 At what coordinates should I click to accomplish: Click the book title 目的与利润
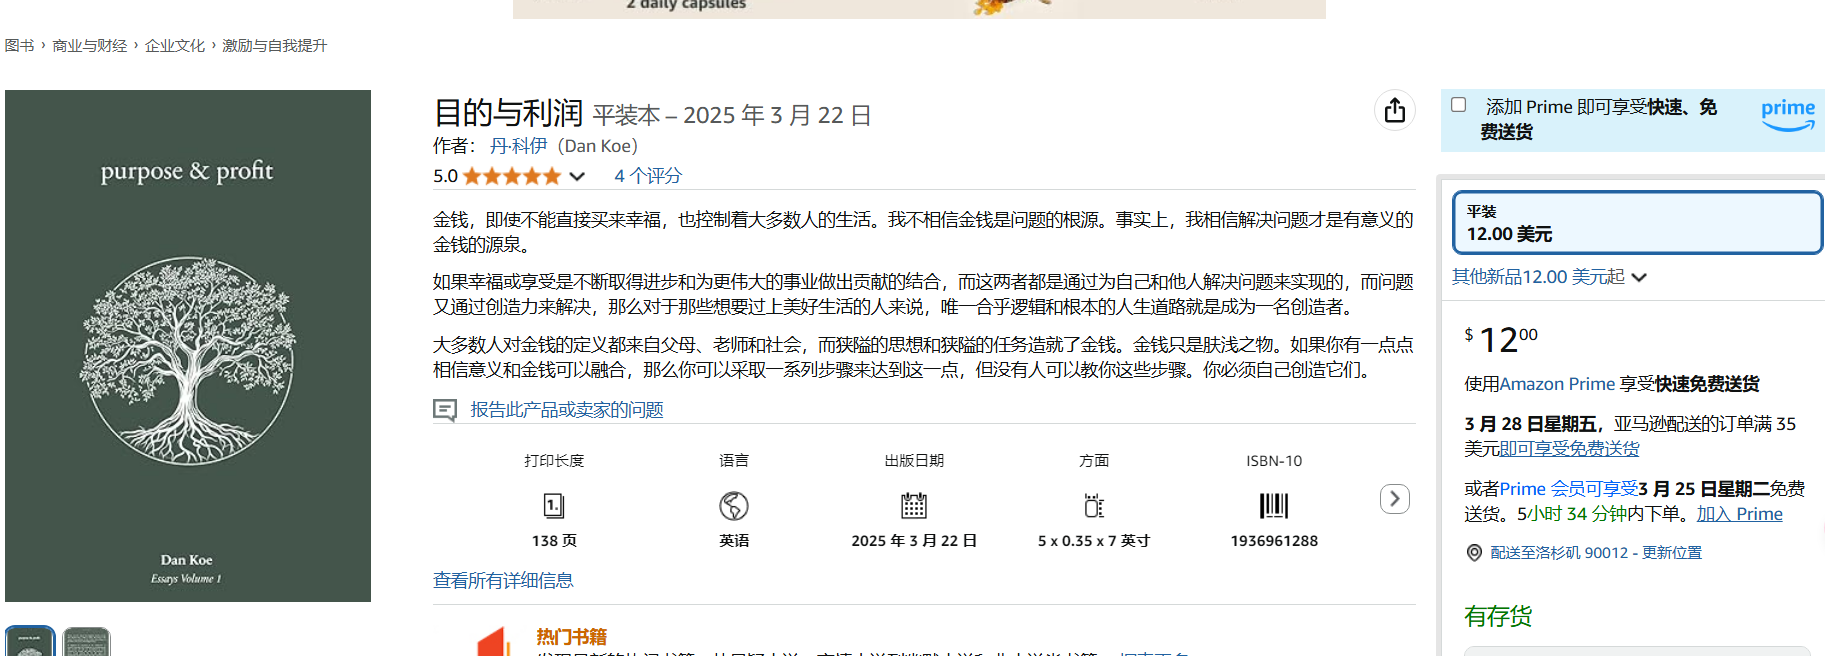pos(508,113)
